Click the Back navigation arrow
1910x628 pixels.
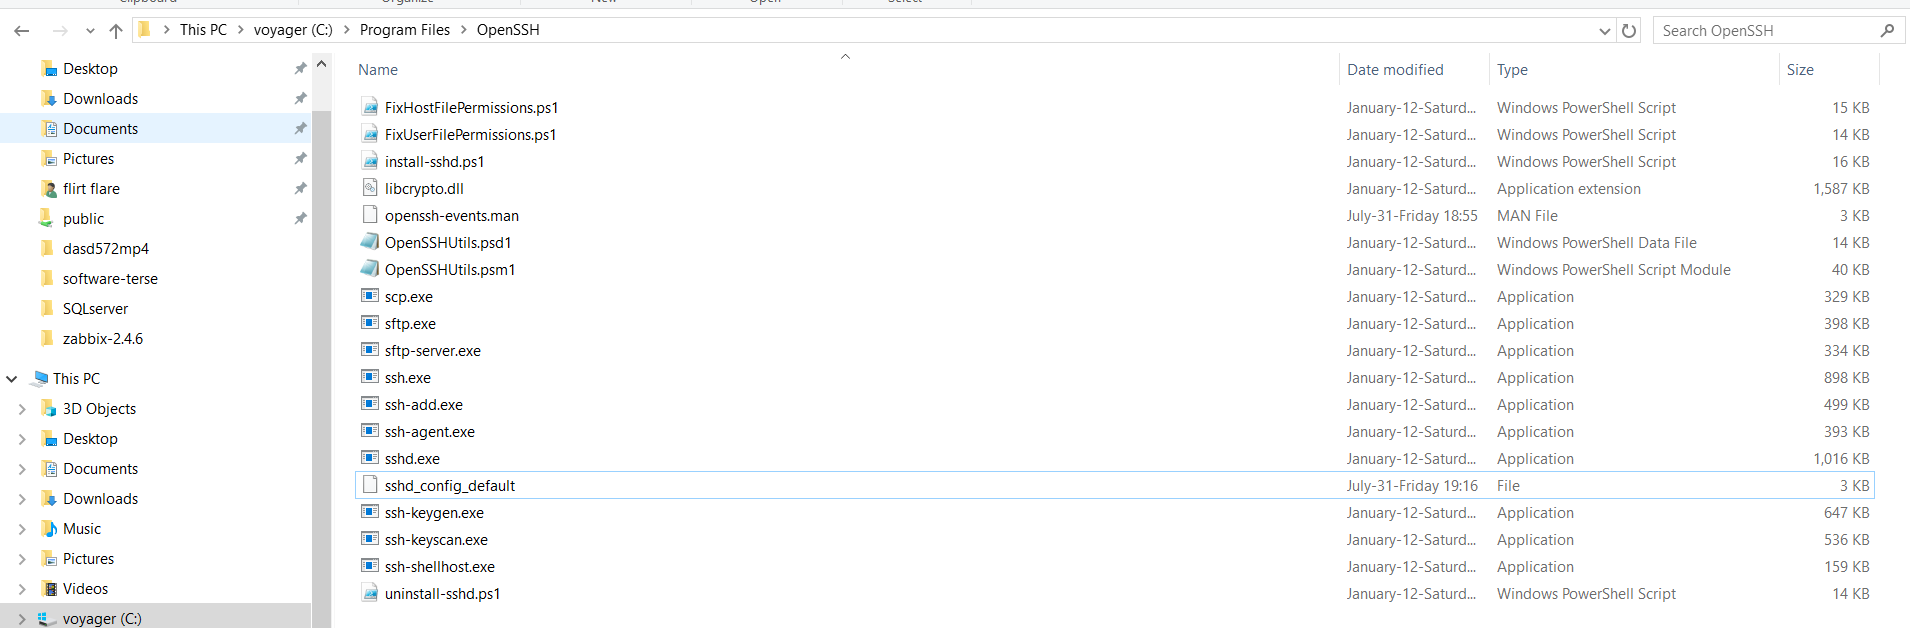point(22,31)
